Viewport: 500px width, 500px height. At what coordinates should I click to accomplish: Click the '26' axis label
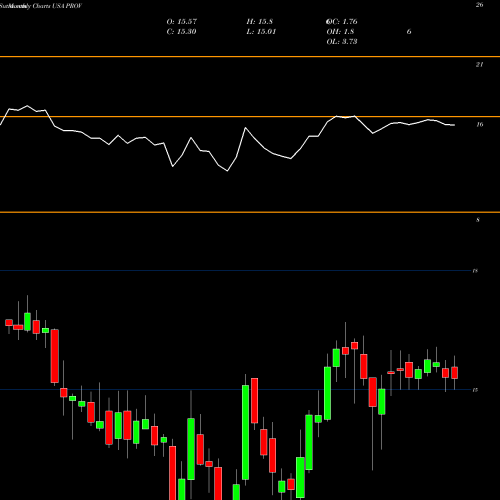point(479,5)
